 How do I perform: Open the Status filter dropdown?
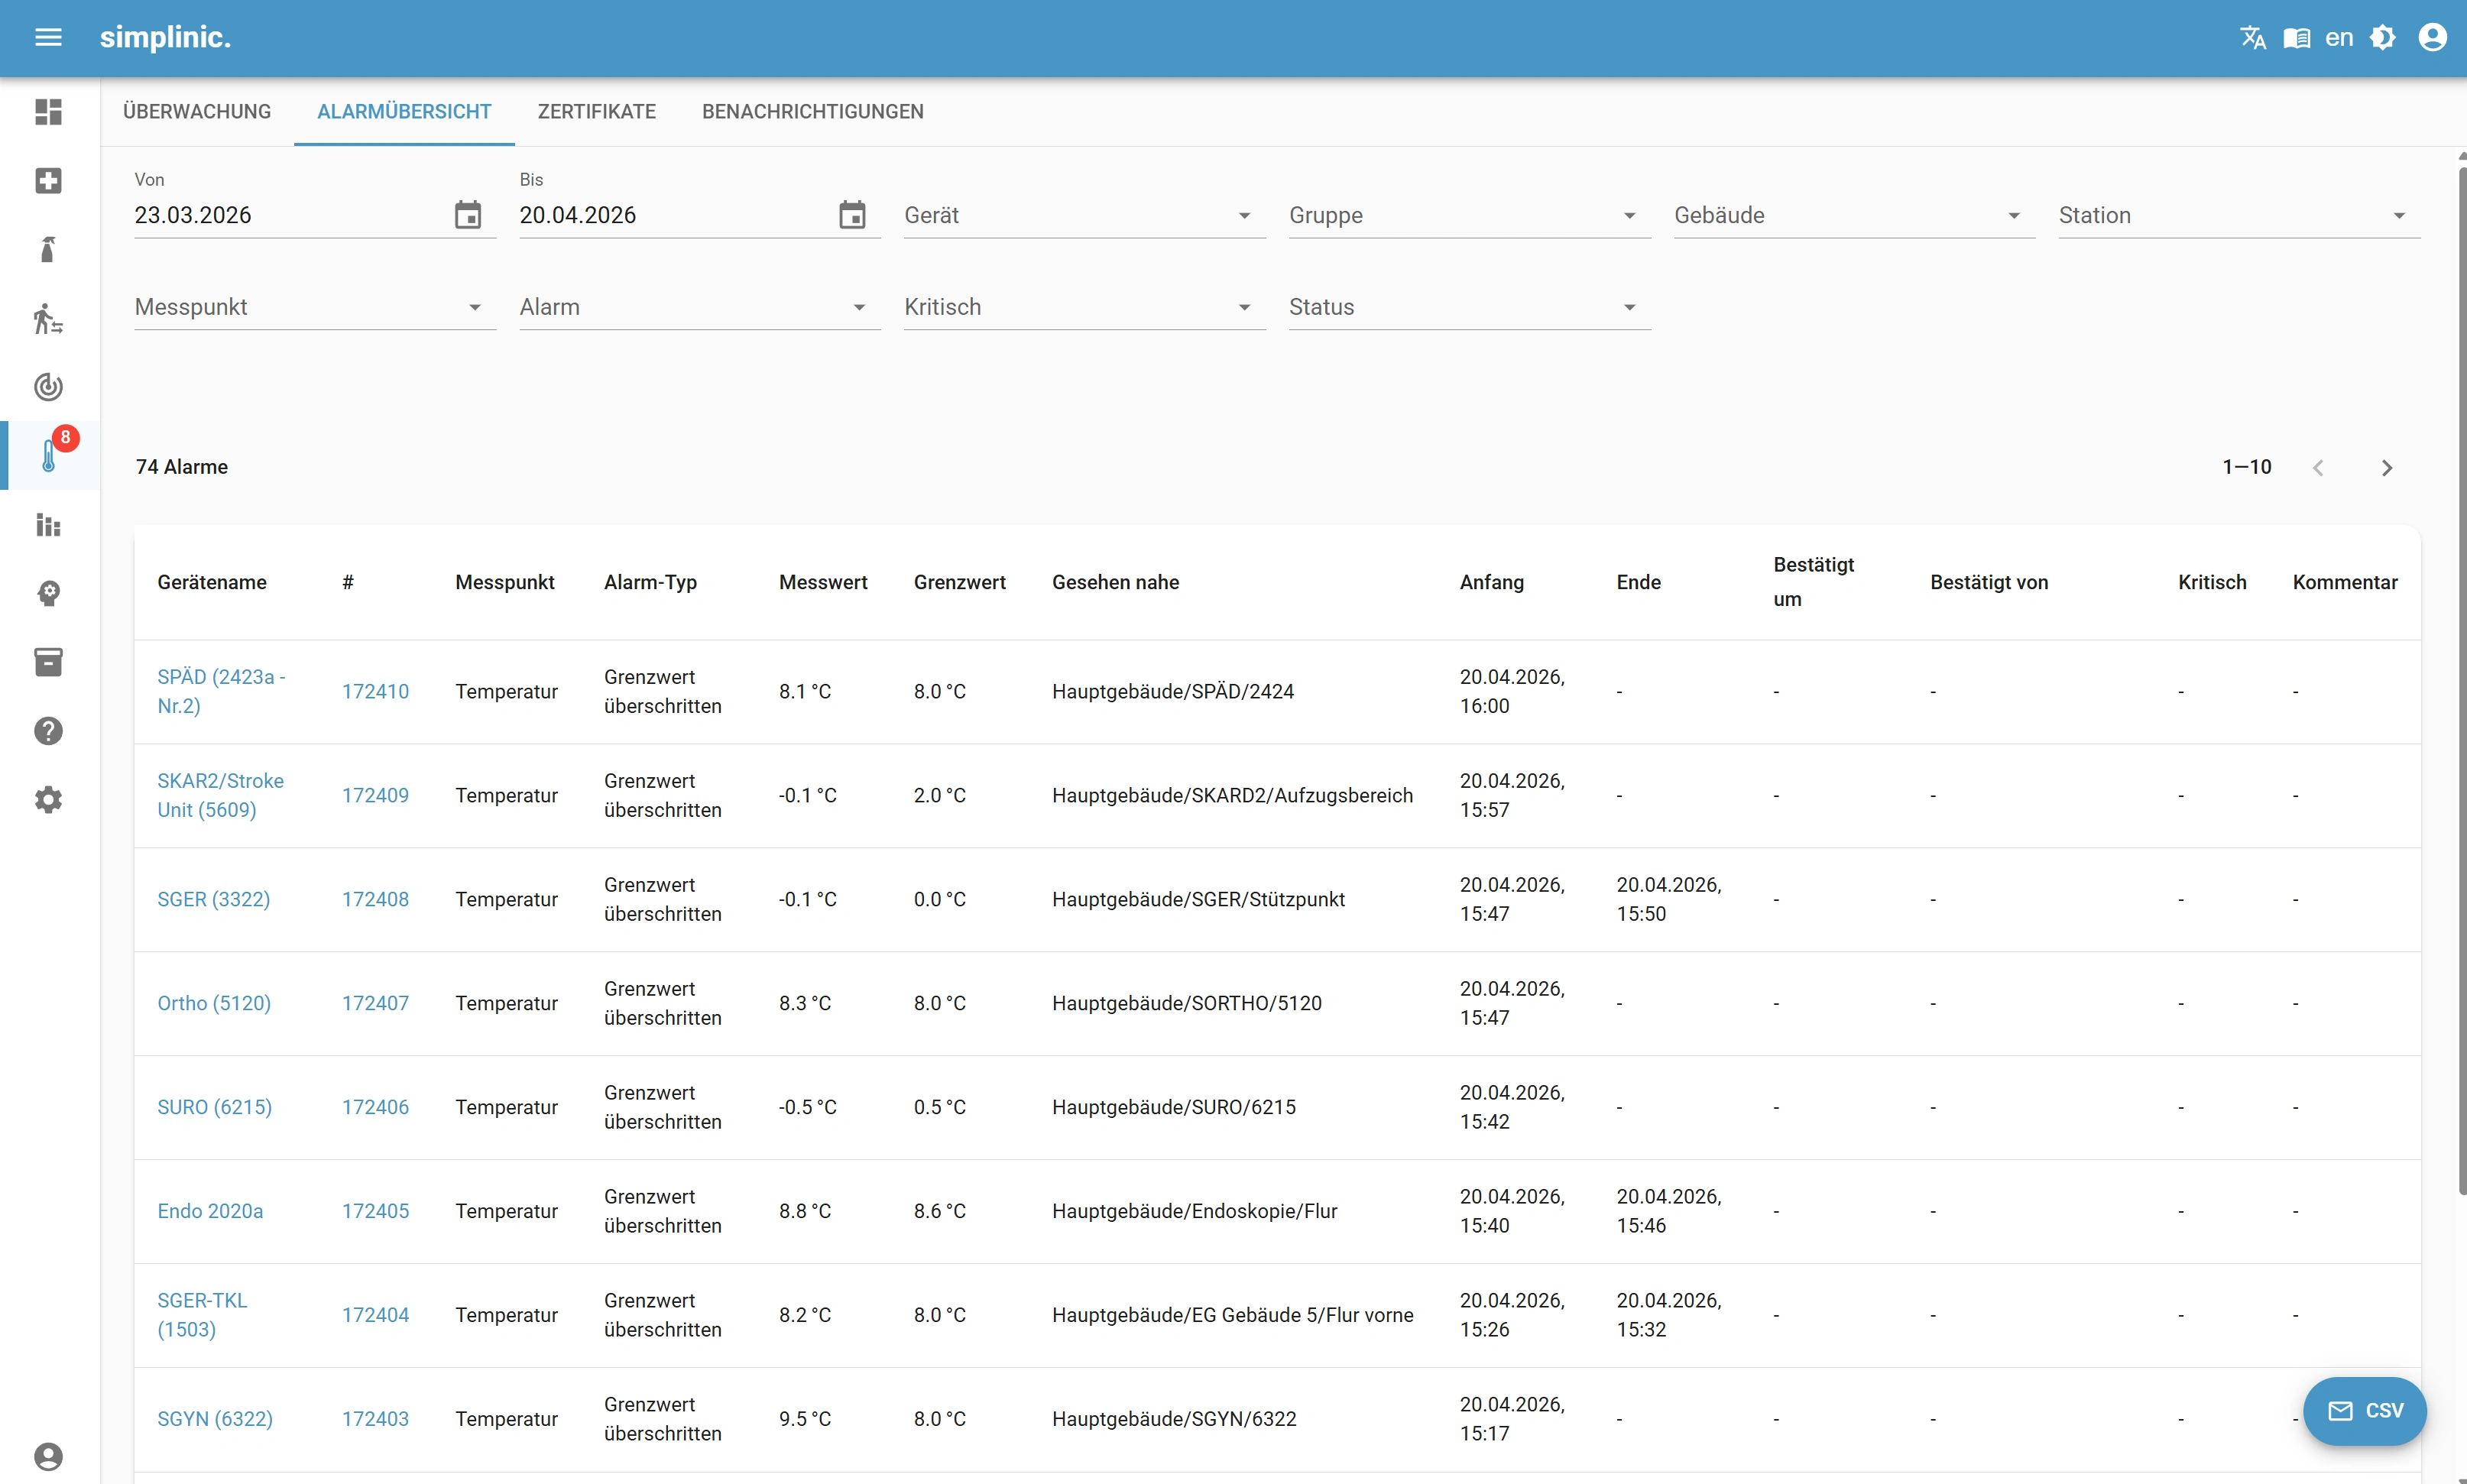click(x=1468, y=308)
